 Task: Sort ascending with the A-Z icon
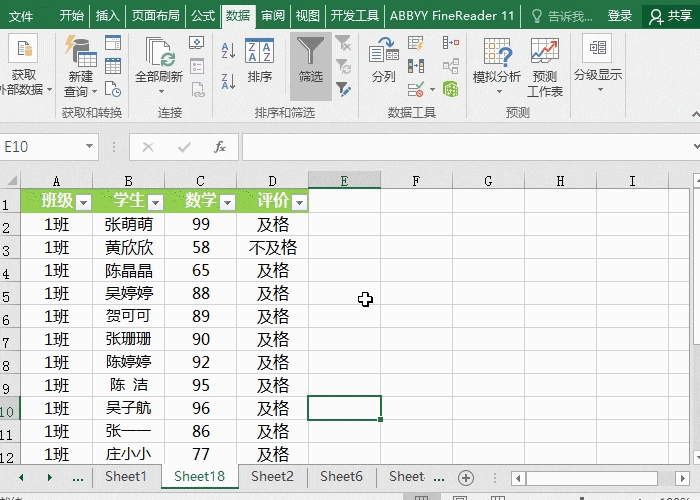228,49
